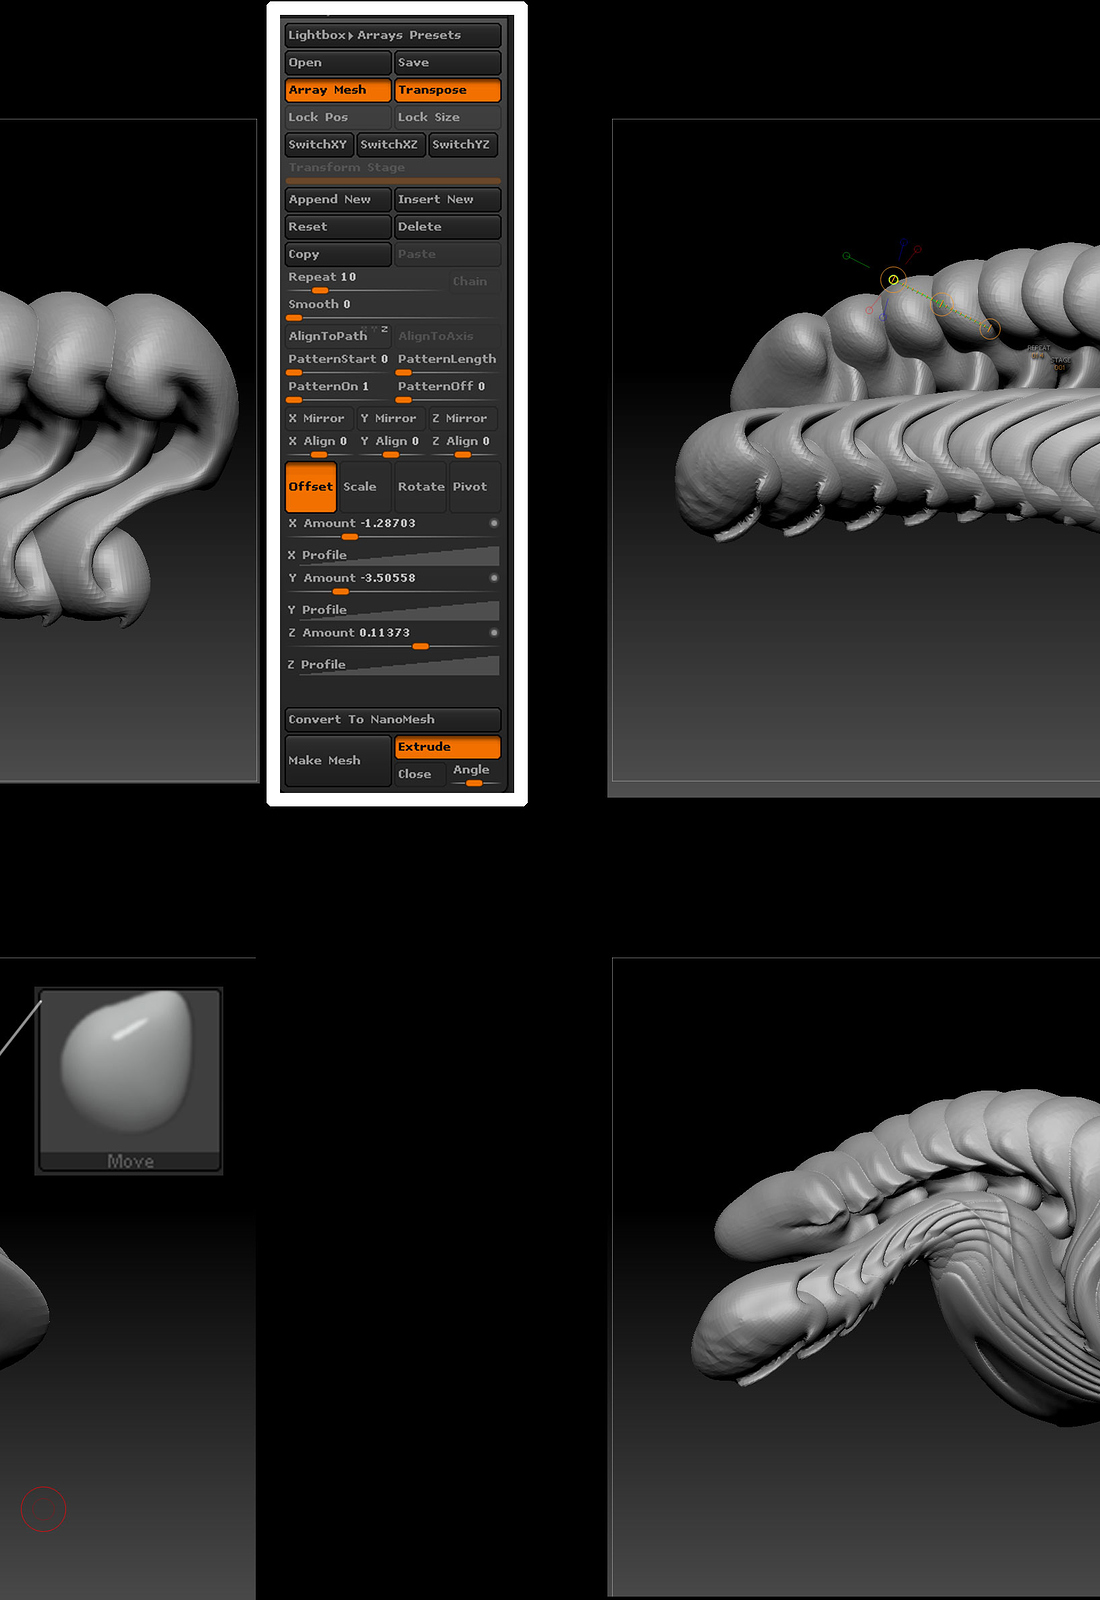Click the dot icon beside X Amount

[494, 523]
